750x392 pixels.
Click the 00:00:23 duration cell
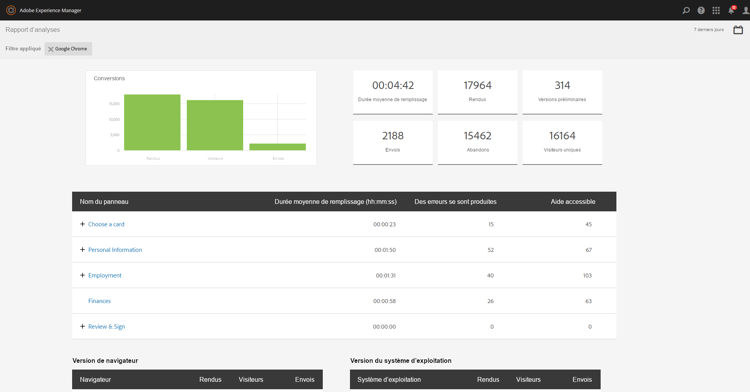(x=384, y=224)
